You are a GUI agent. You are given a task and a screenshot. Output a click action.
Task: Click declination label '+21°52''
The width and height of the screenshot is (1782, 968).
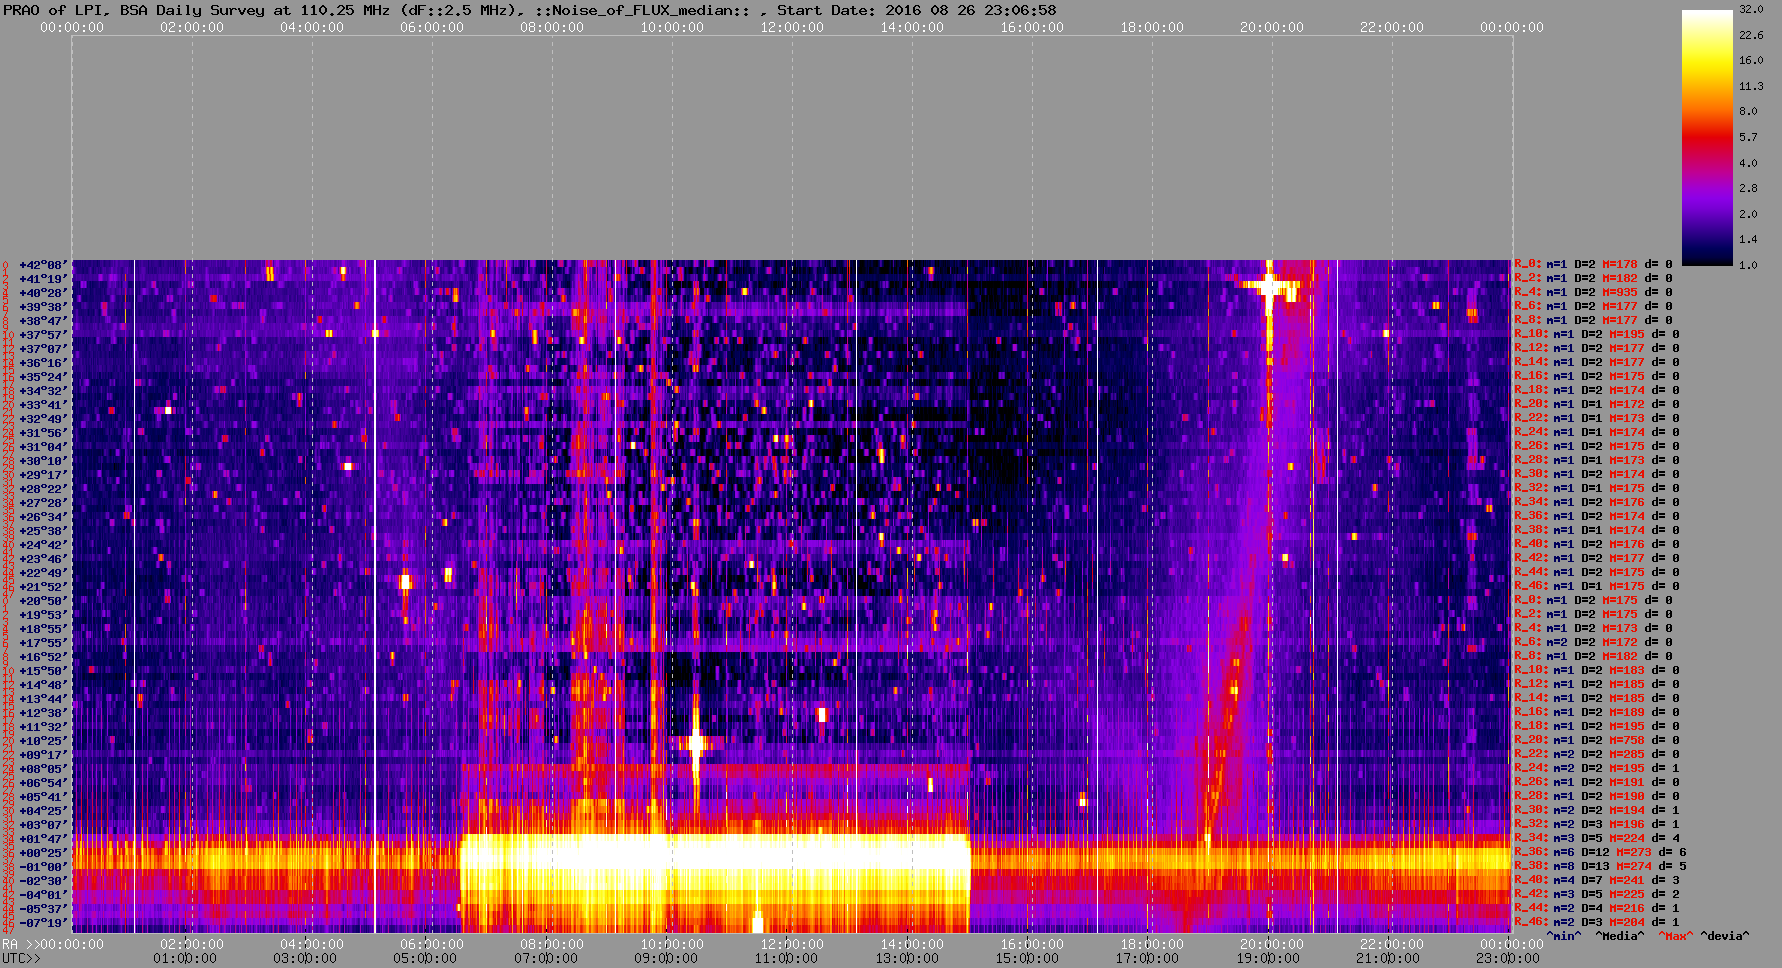point(43,587)
